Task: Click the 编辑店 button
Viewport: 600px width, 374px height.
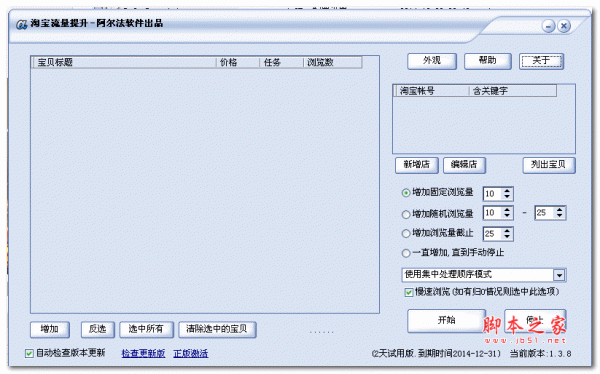Action: 464,165
